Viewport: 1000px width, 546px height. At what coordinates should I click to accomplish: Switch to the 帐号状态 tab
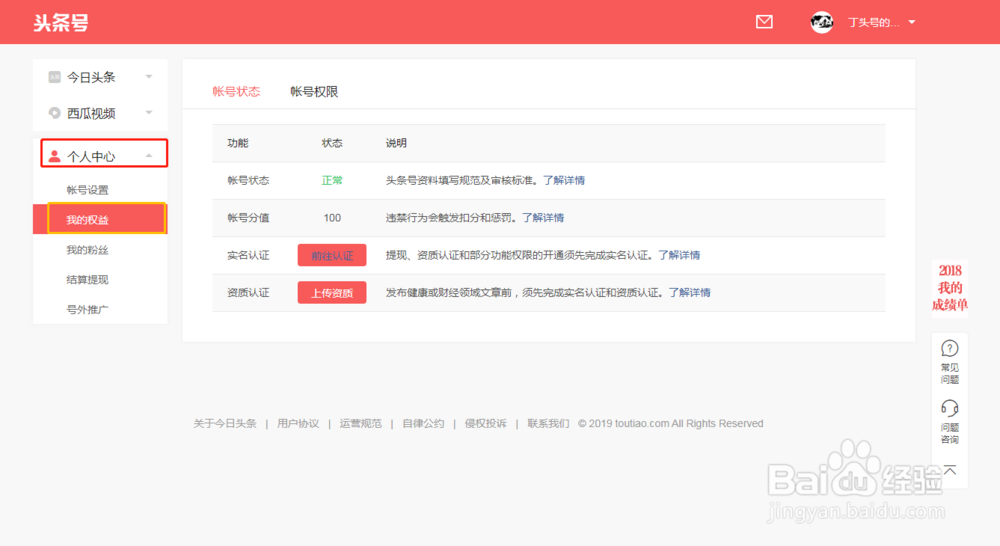236,92
